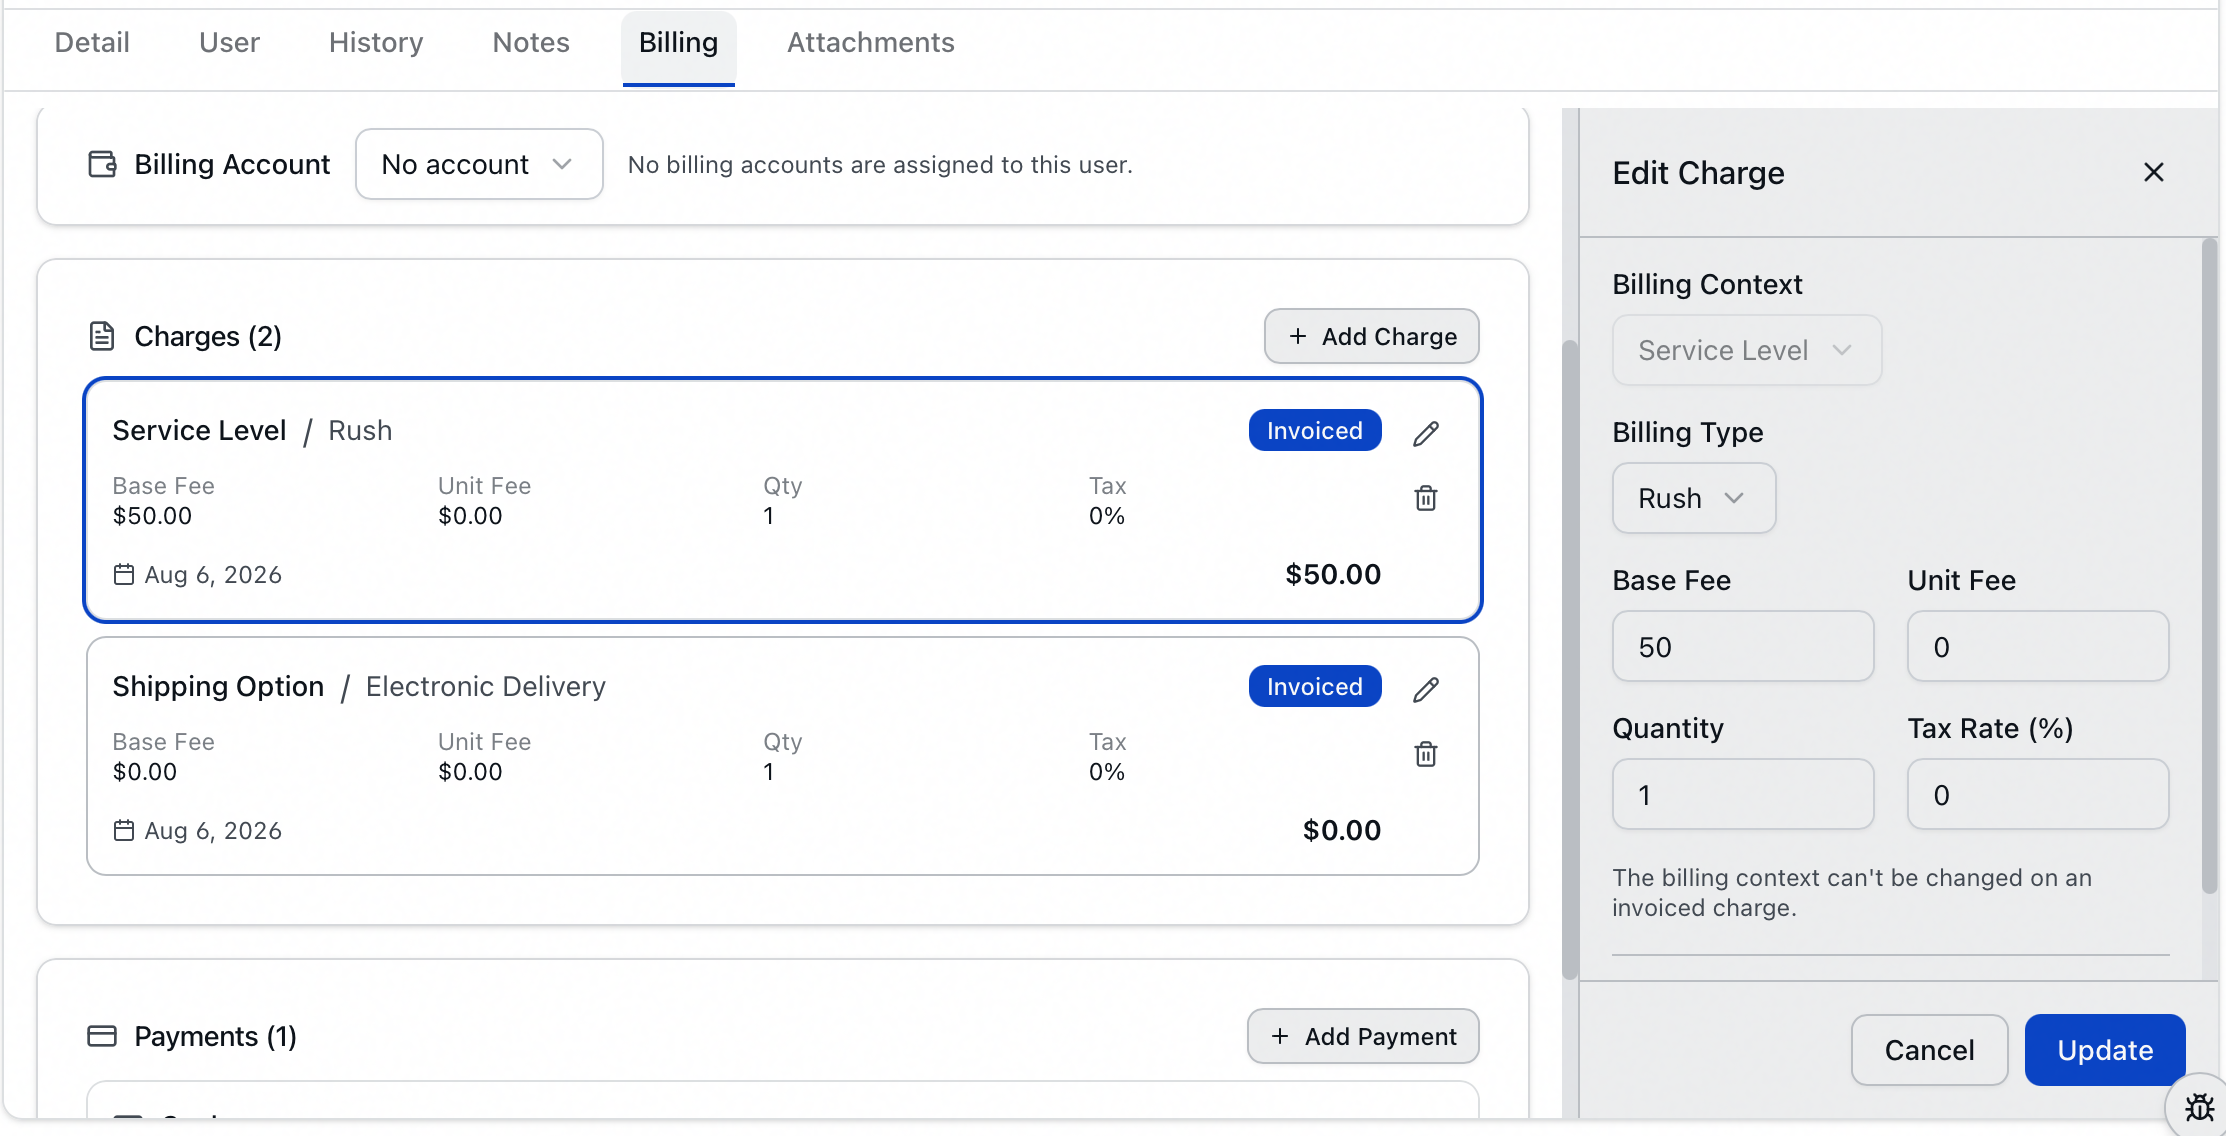2226x1136 pixels.
Task: Click the Payments card icon
Action: click(102, 1036)
